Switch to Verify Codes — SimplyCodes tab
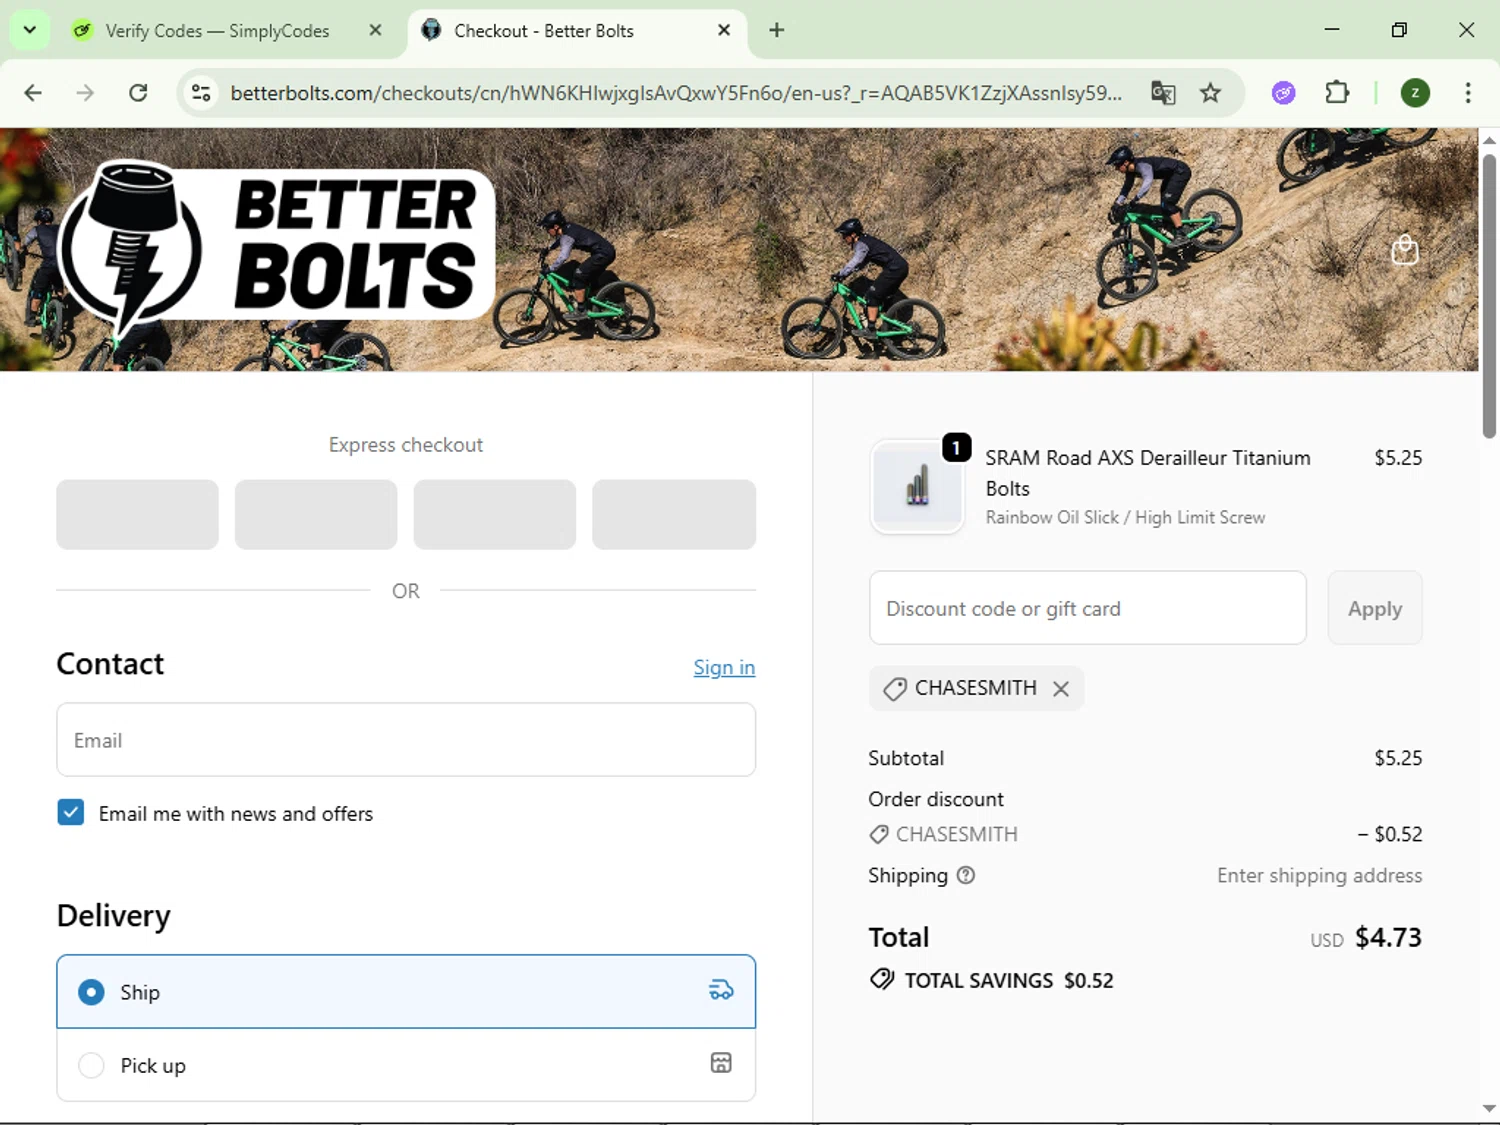The image size is (1500, 1125). [x=218, y=31]
